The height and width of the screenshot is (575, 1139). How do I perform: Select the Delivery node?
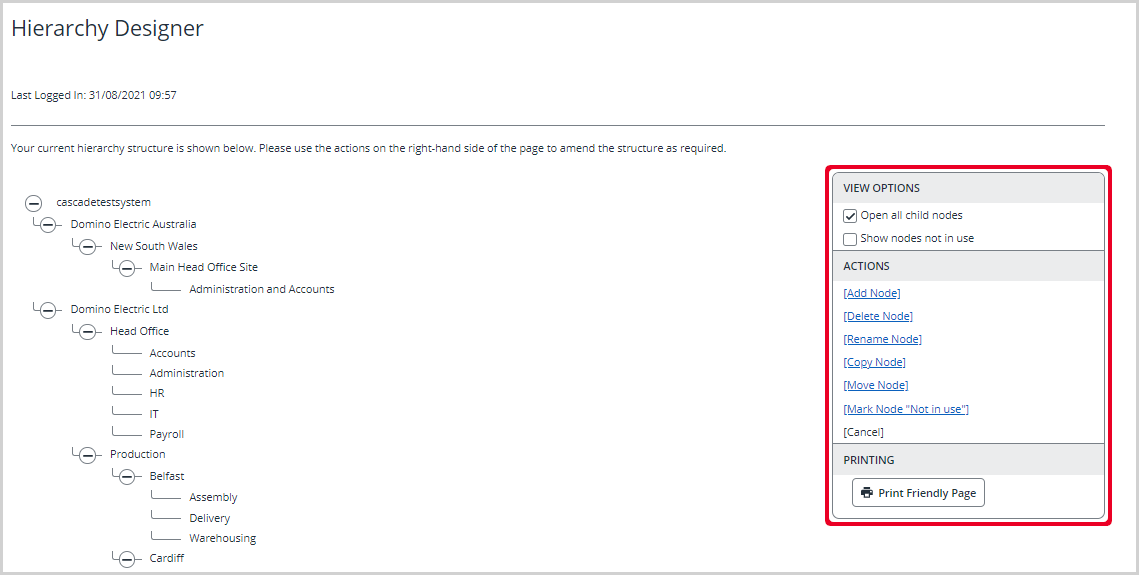tap(209, 518)
